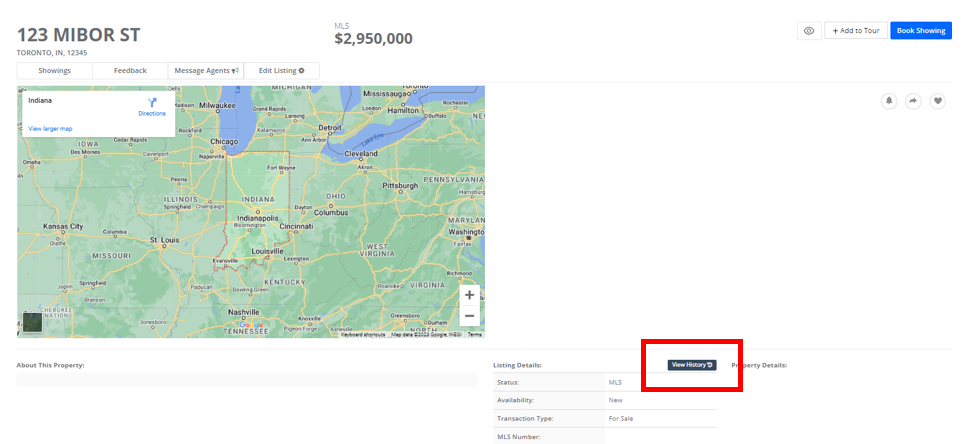Viewport: 975px width, 444px height.
Task: Click the 123 MIBOR ST heading
Action: point(78,35)
